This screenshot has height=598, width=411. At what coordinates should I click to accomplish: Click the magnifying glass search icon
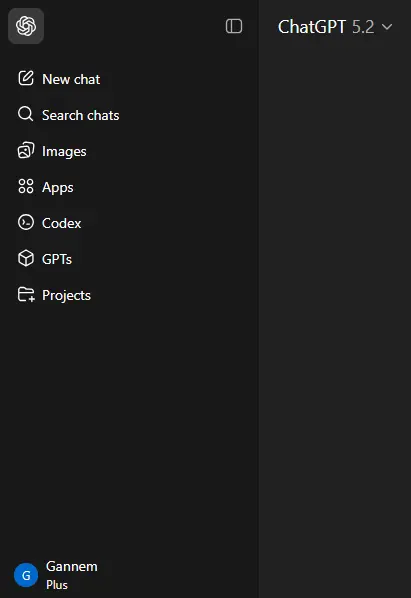coord(26,114)
